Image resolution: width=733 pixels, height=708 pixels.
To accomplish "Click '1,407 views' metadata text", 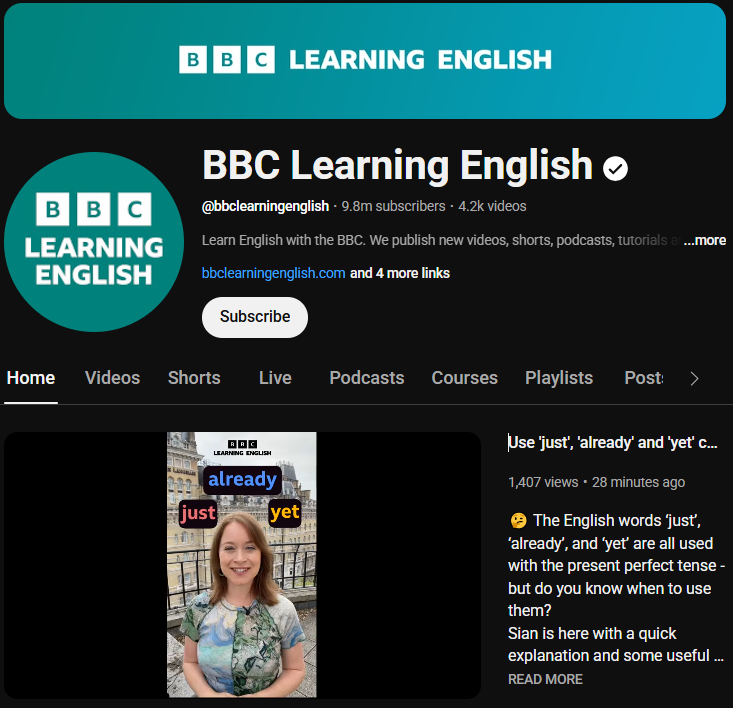I will click(543, 482).
